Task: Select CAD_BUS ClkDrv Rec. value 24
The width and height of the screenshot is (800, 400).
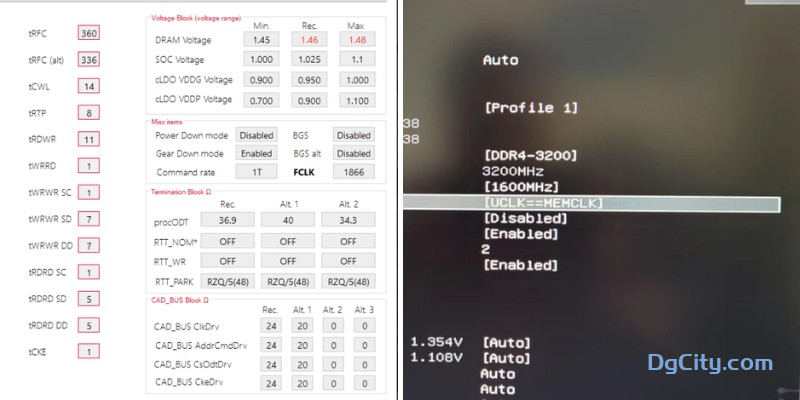Action: (271, 326)
